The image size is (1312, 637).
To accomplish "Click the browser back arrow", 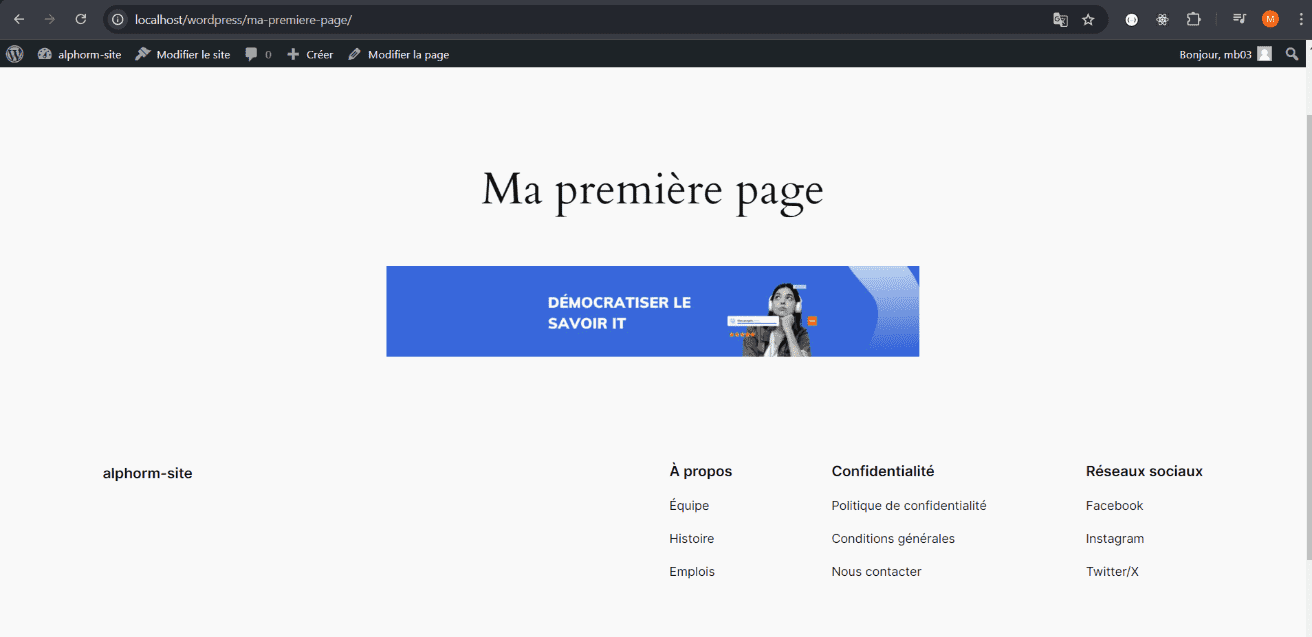I will click(19, 19).
